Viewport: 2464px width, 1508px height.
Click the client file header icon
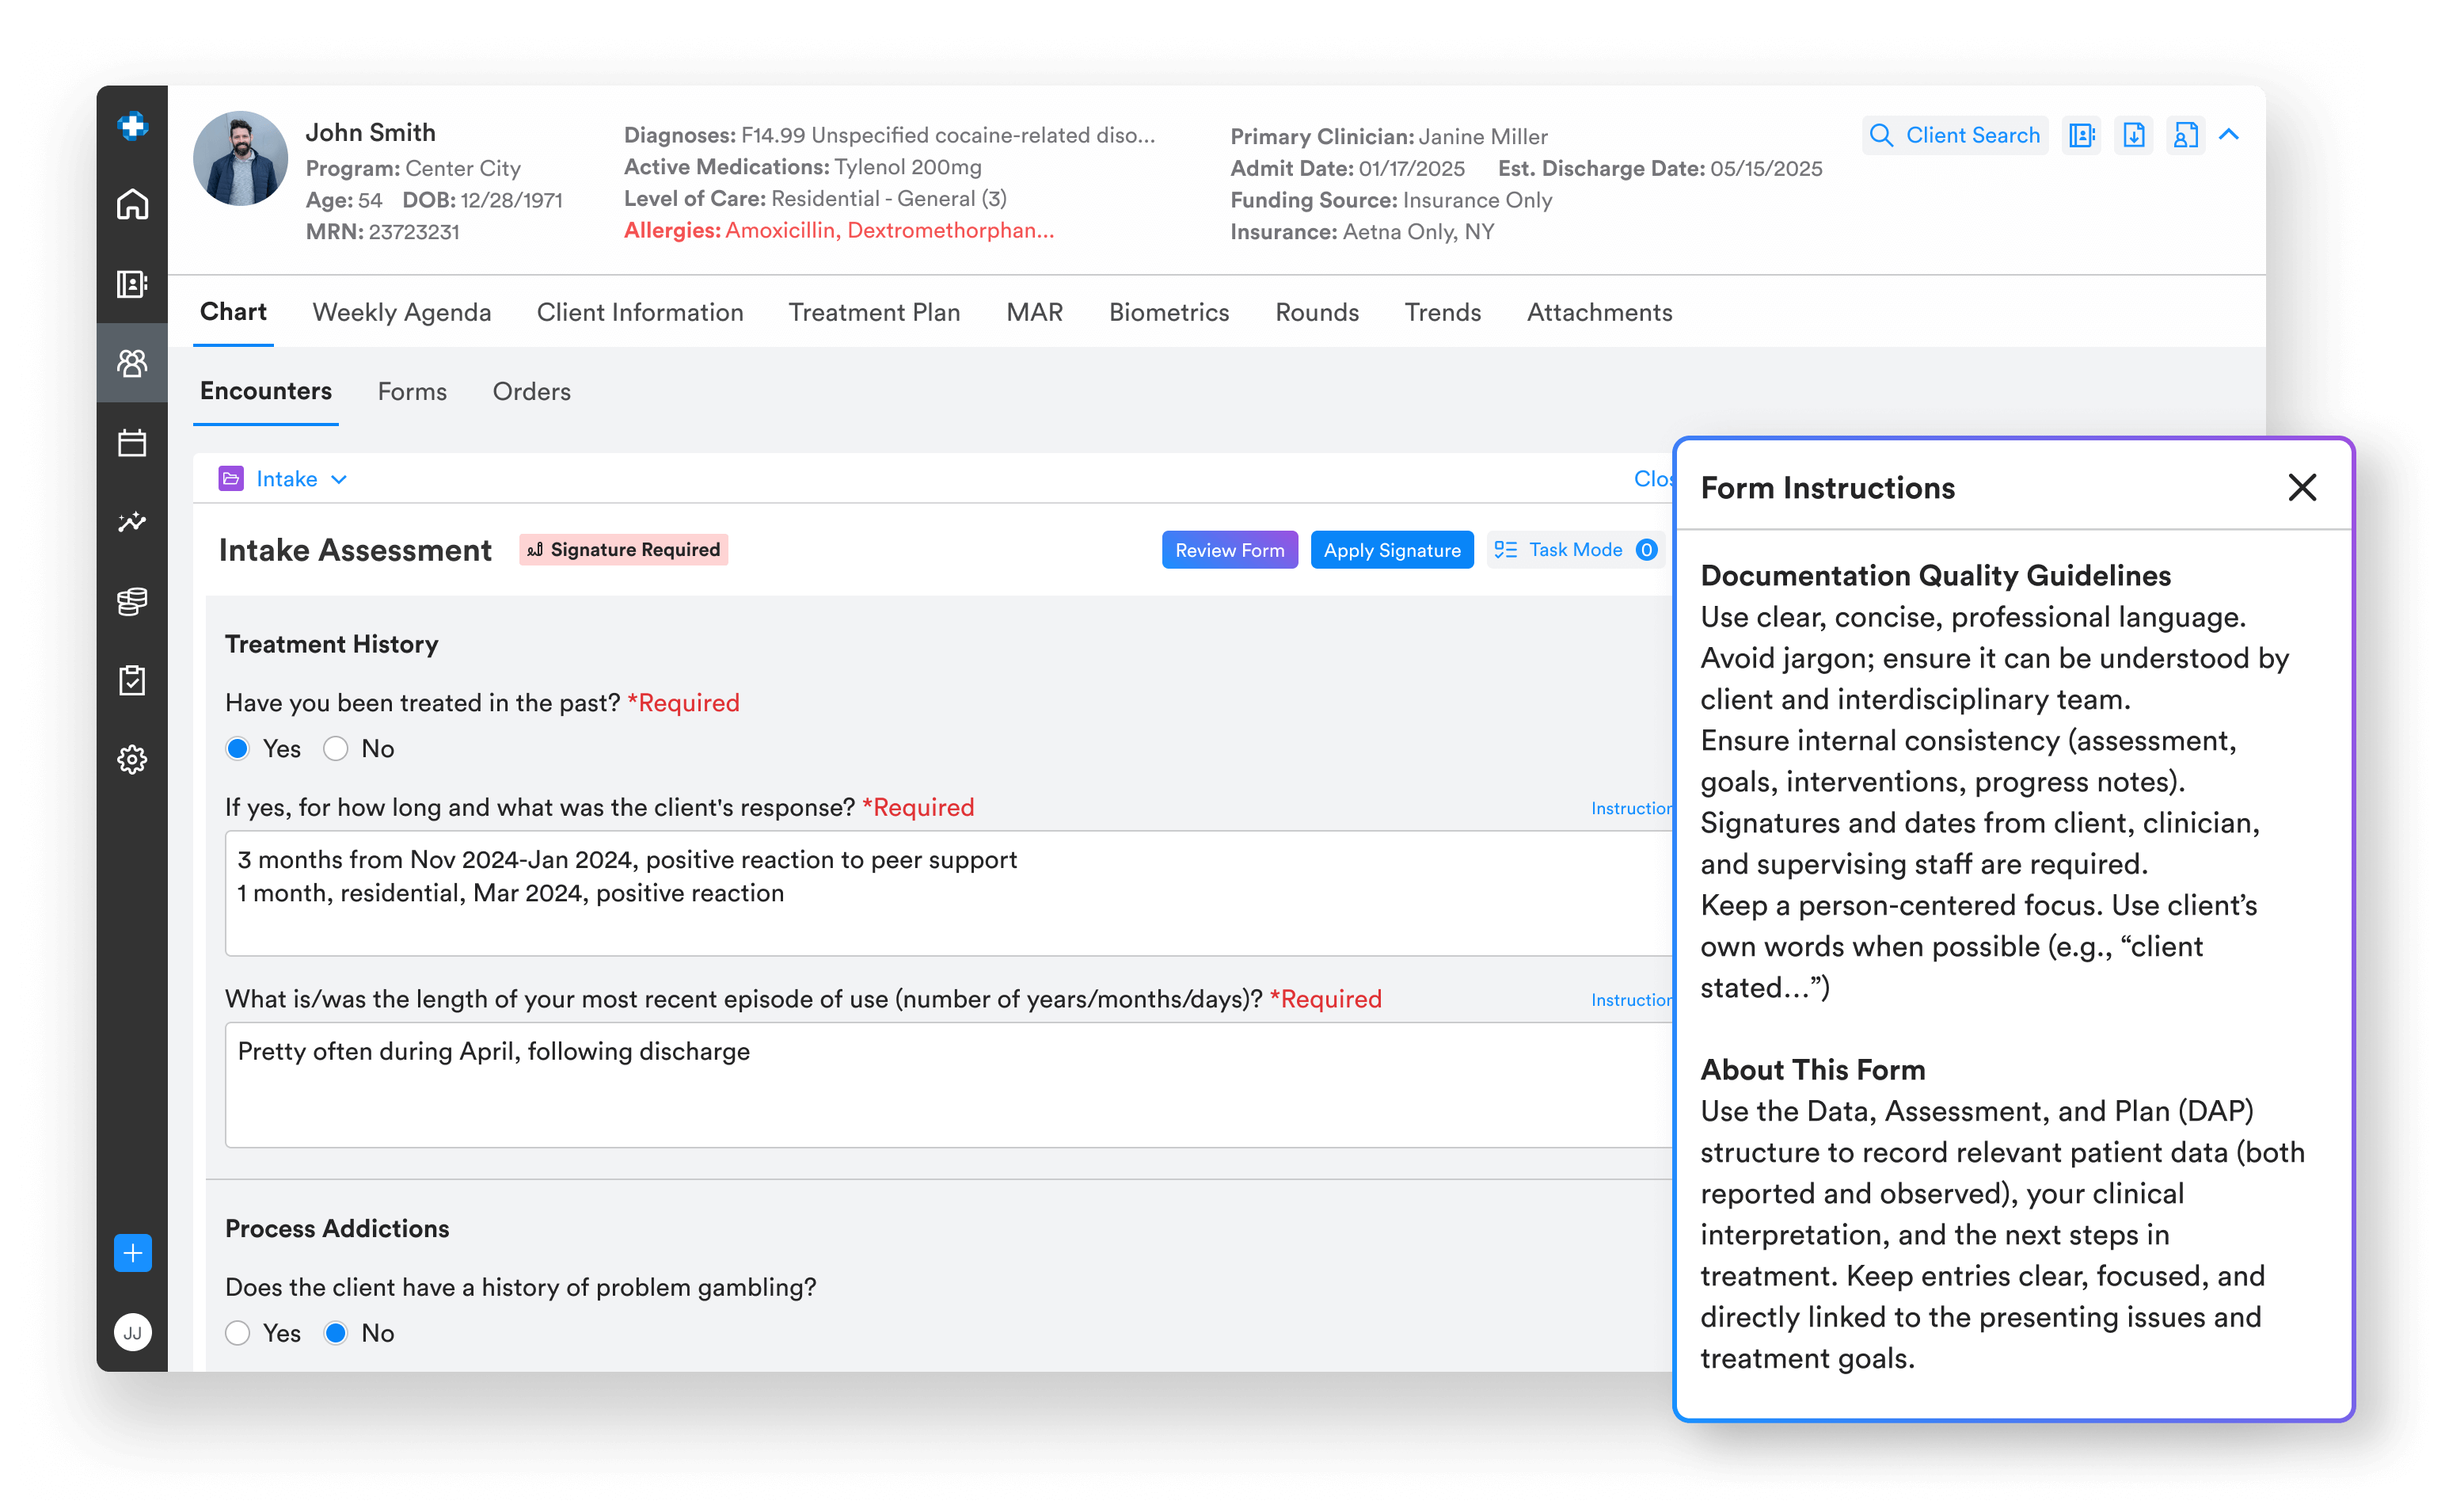point(2186,135)
